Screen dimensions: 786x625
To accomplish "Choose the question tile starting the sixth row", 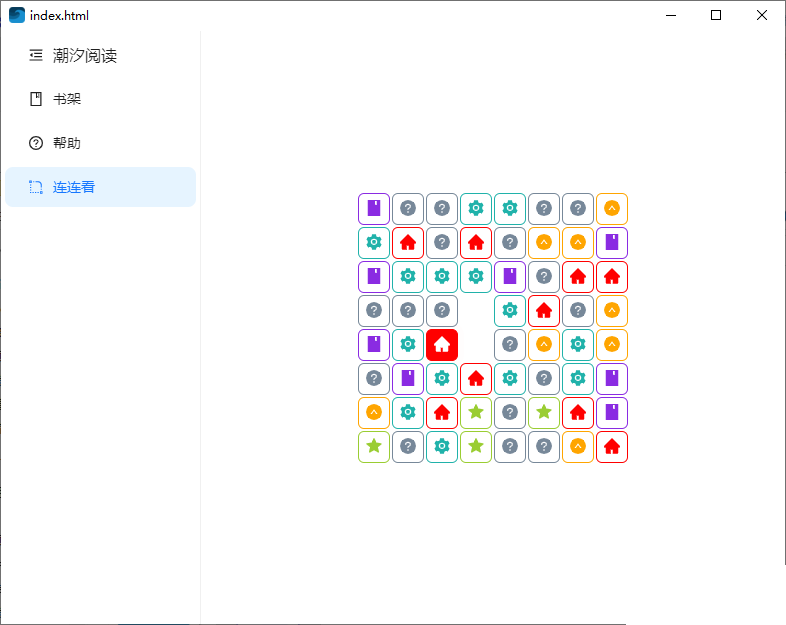I will coord(374,378).
